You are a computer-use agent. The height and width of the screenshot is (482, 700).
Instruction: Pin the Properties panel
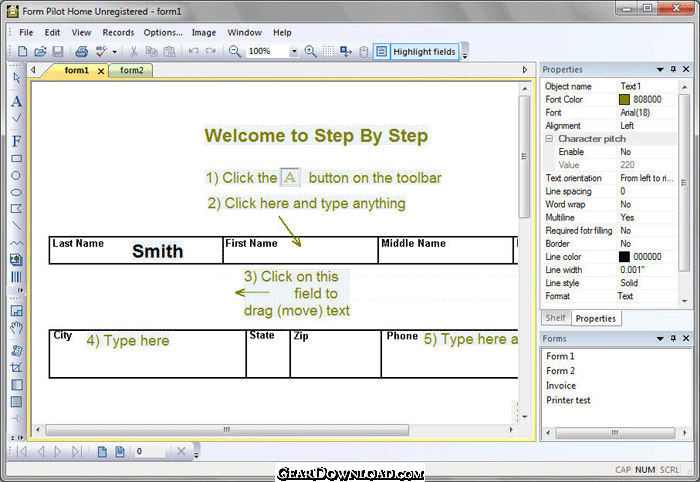673,69
